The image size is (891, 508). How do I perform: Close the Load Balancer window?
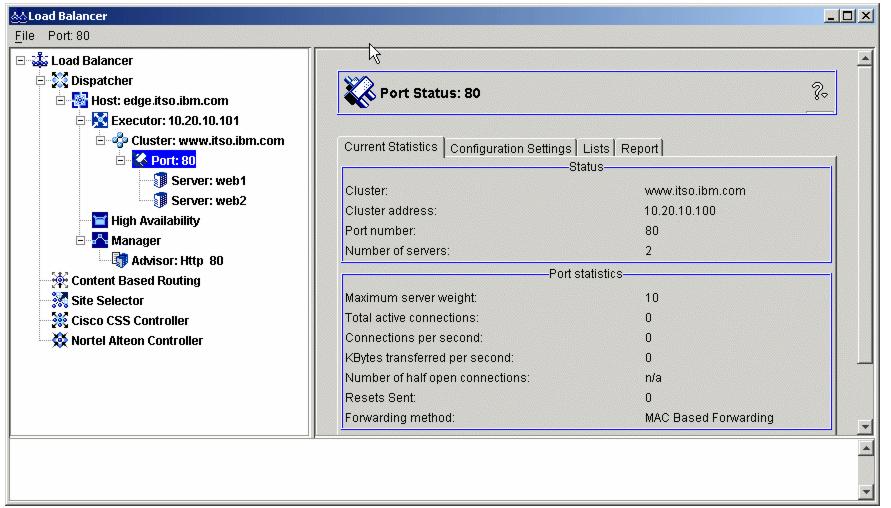coord(865,16)
